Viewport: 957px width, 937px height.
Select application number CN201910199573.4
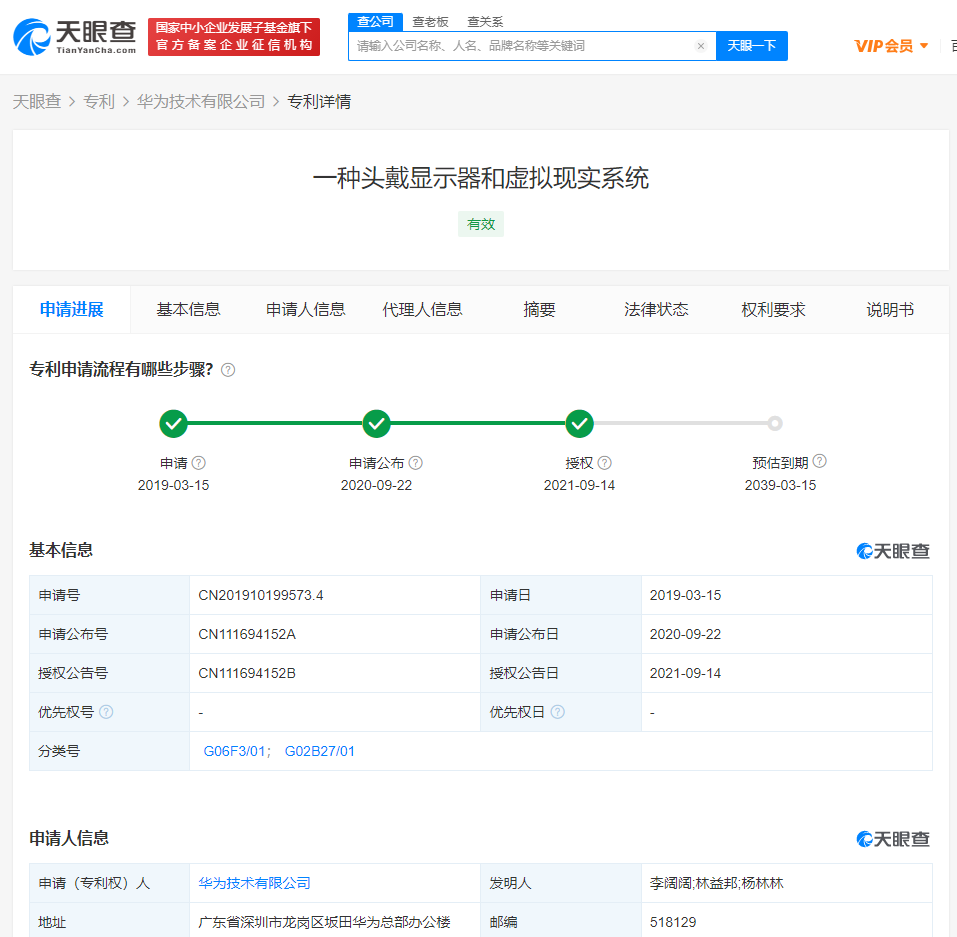(x=261, y=595)
